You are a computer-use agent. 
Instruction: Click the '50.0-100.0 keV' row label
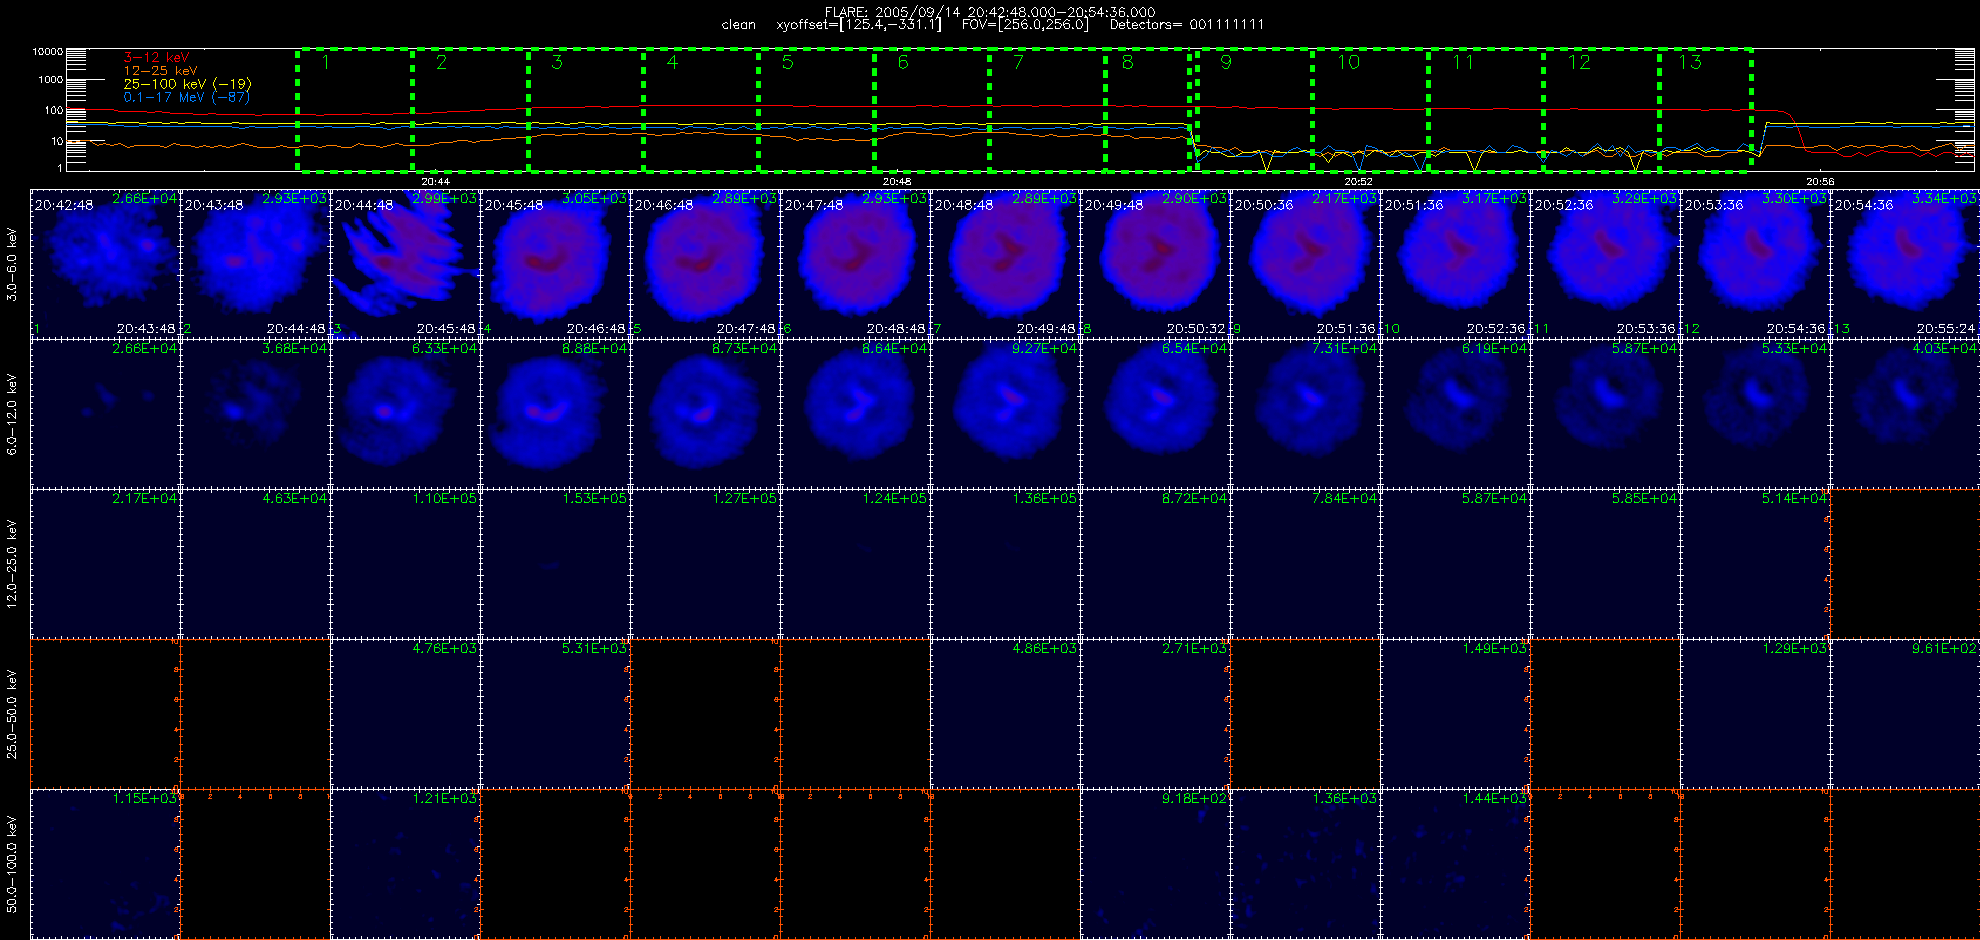12,864
